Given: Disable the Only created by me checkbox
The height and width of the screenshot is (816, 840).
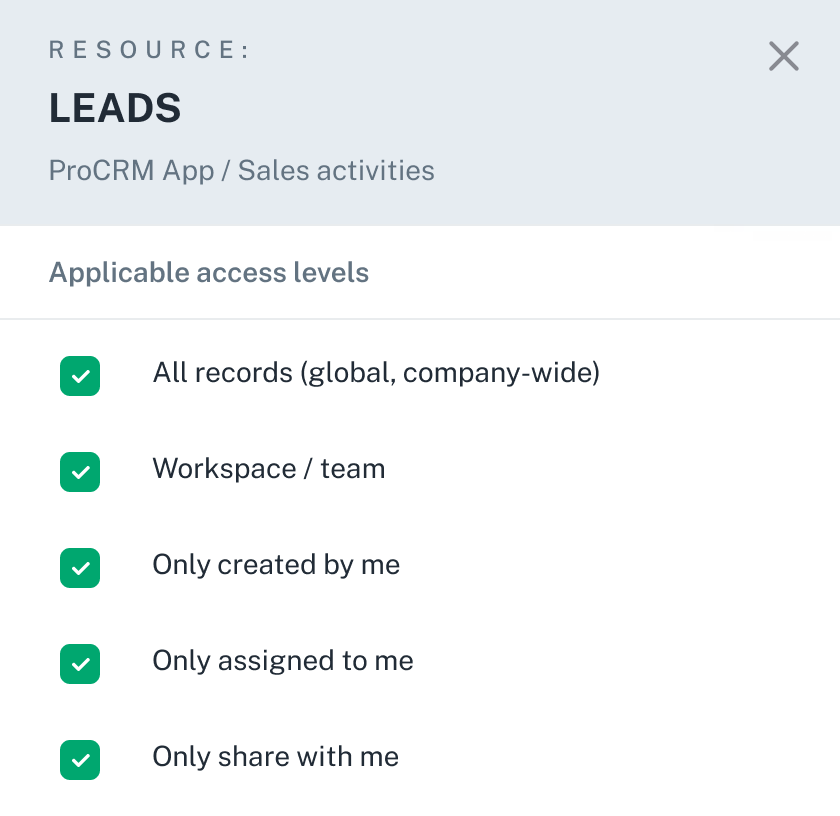Looking at the screenshot, I should (80, 568).
